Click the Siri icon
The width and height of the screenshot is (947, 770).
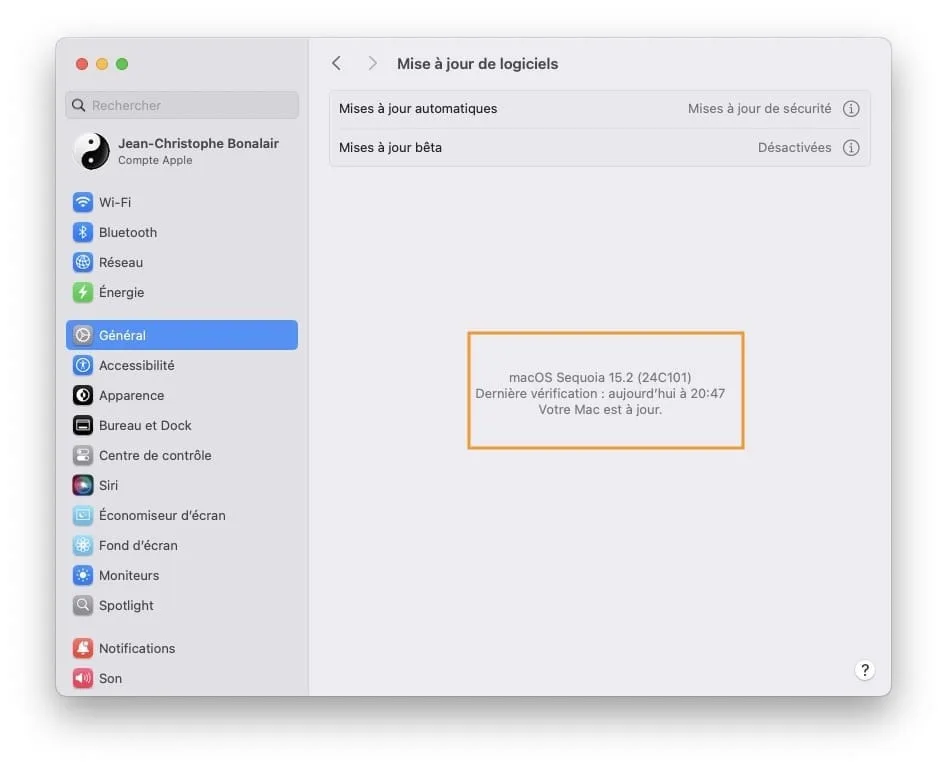point(83,486)
